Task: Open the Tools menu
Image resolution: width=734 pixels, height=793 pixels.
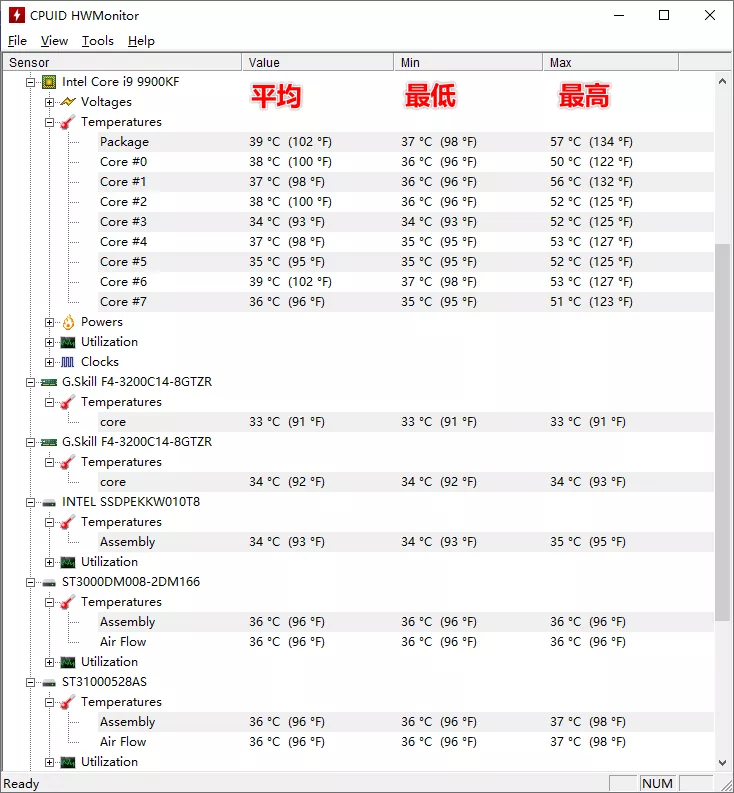Action: pyautogui.click(x=98, y=41)
